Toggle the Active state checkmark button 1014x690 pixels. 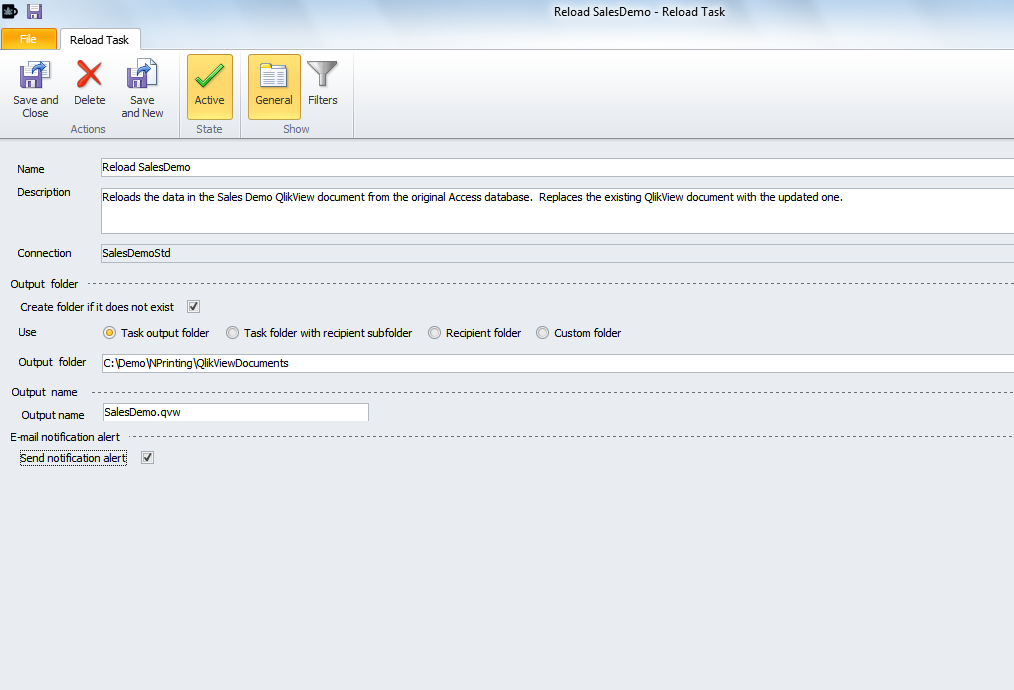point(210,87)
